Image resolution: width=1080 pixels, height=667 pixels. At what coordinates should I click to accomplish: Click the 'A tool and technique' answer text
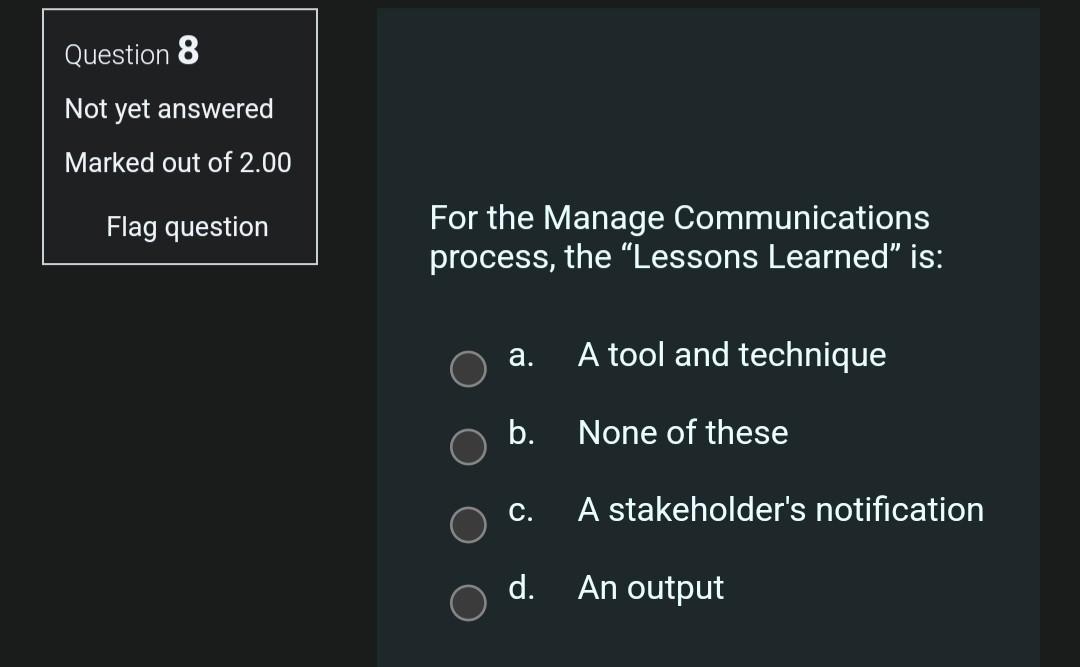coord(731,355)
